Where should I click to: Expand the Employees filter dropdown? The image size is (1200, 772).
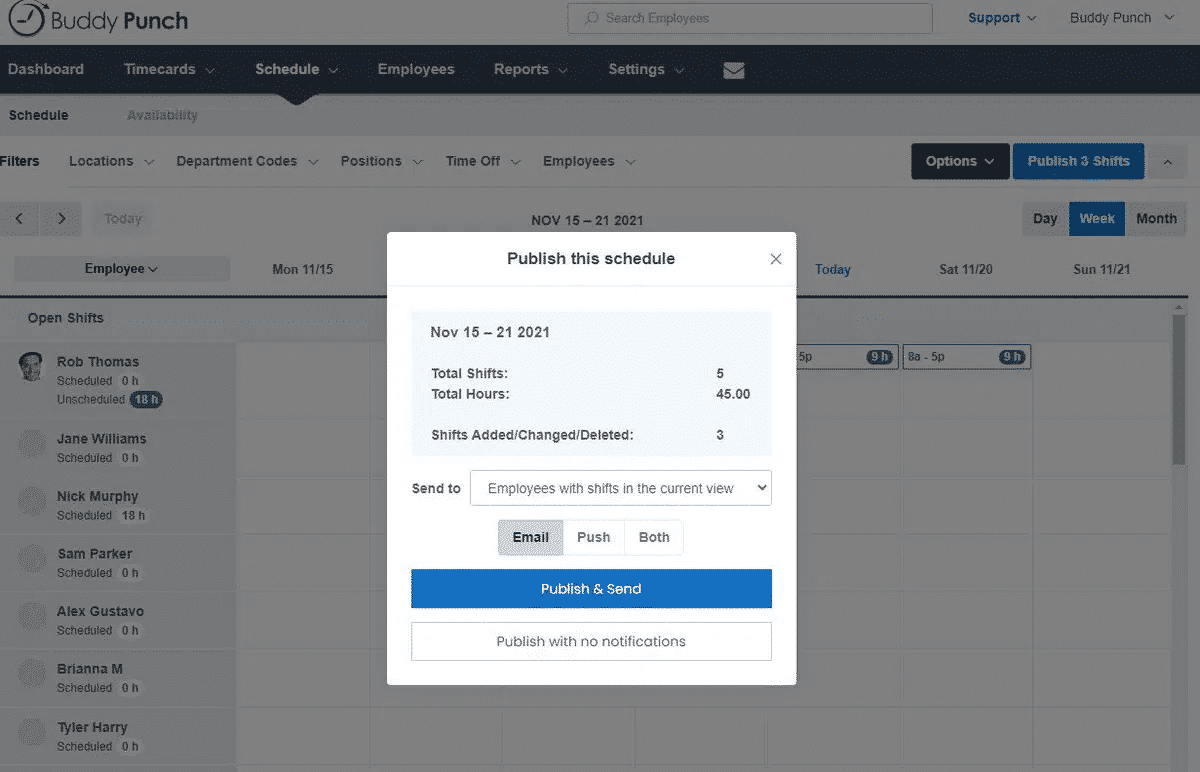click(x=591, y=161)
